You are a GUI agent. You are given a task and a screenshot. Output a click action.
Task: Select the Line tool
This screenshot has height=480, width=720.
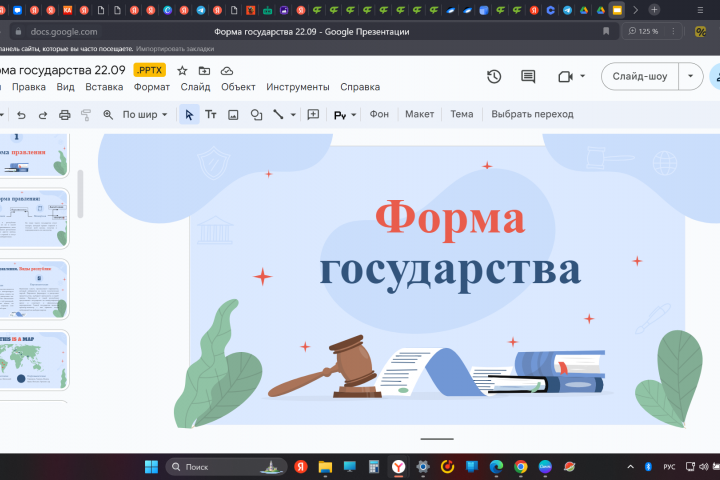point(278,114)
